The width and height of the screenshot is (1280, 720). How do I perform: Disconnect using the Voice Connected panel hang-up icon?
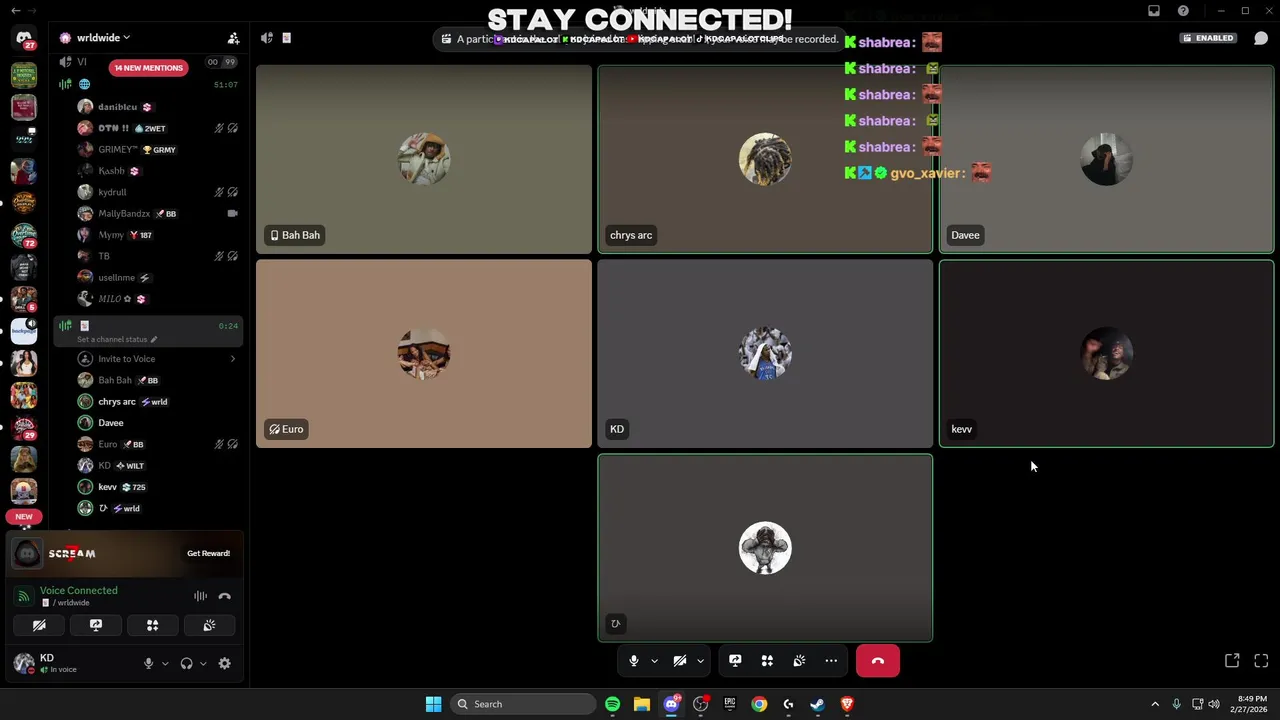225,596
